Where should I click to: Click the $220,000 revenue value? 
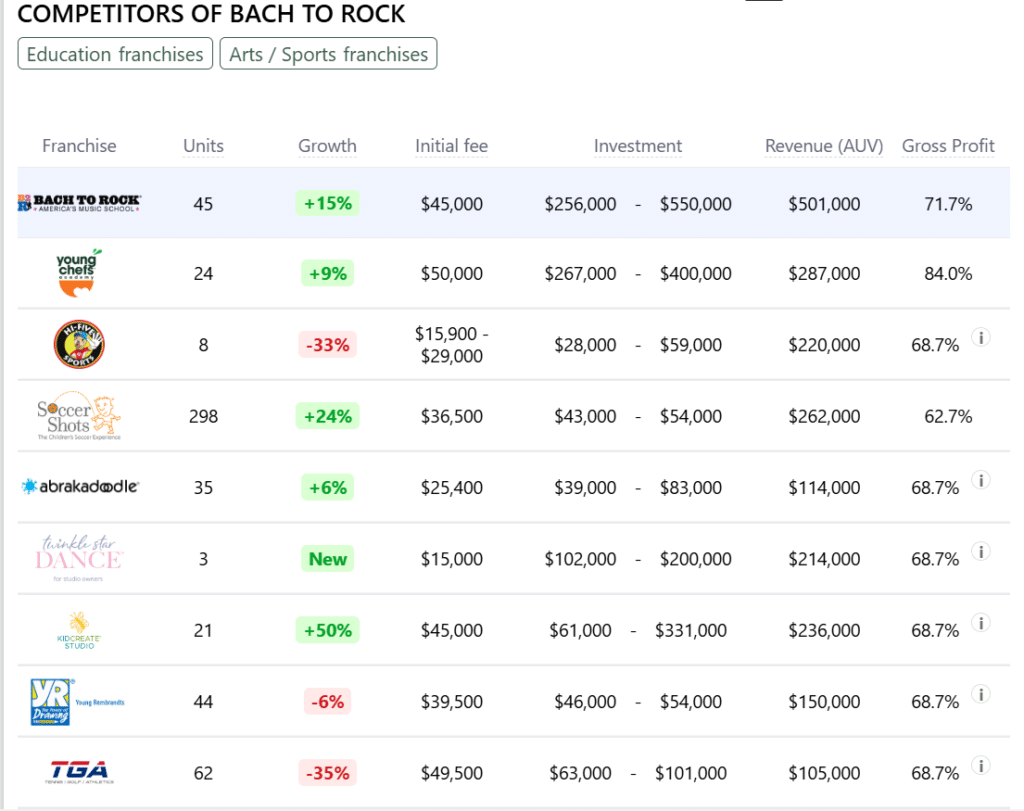(824, 345)
